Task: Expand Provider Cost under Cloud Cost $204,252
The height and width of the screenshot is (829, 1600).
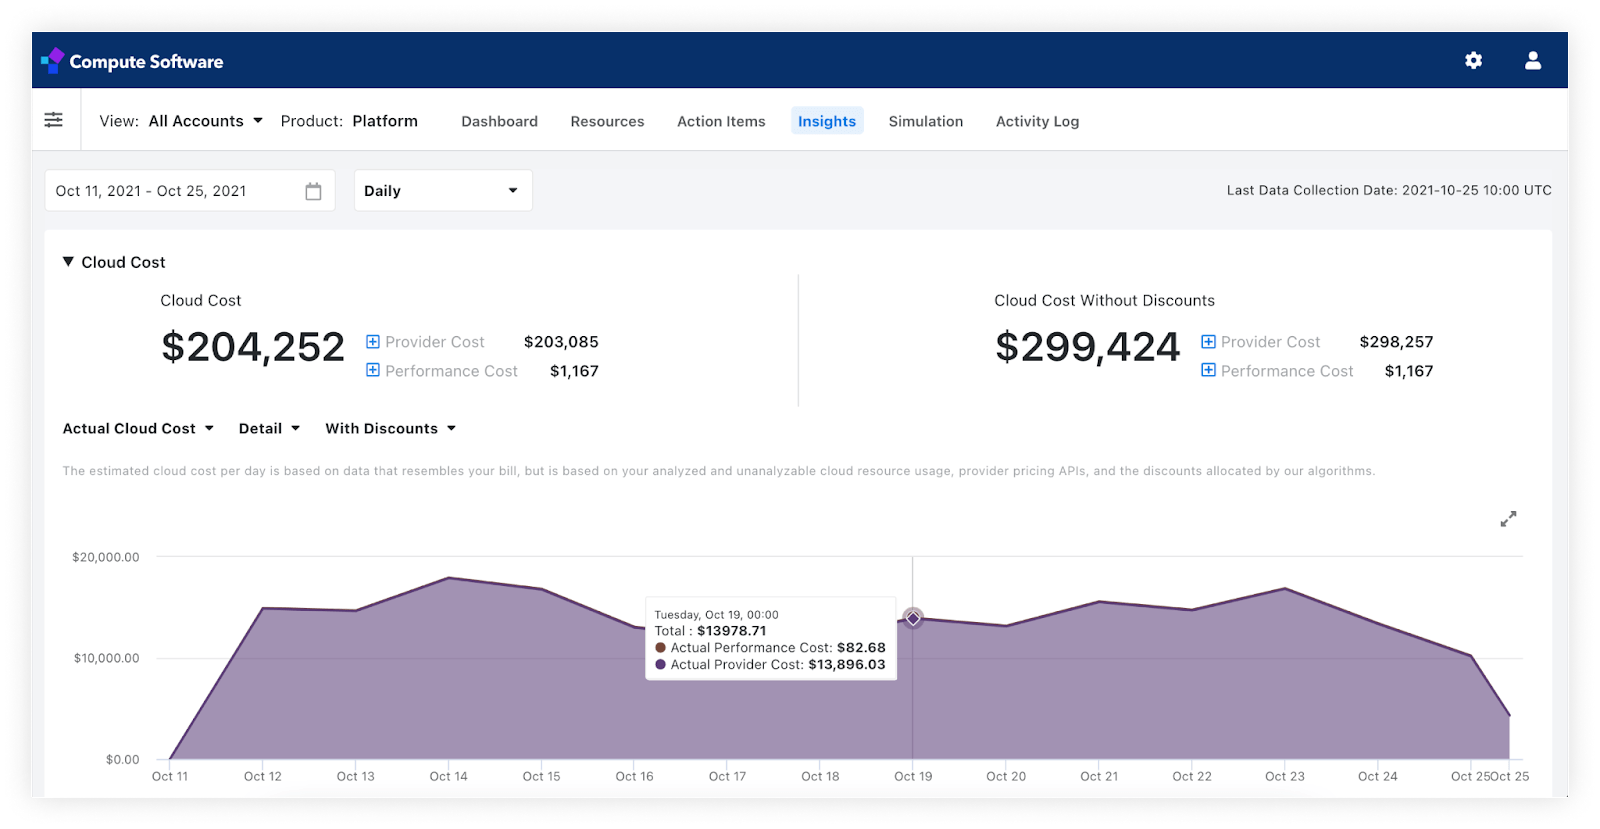Action: tap(373, 342)
